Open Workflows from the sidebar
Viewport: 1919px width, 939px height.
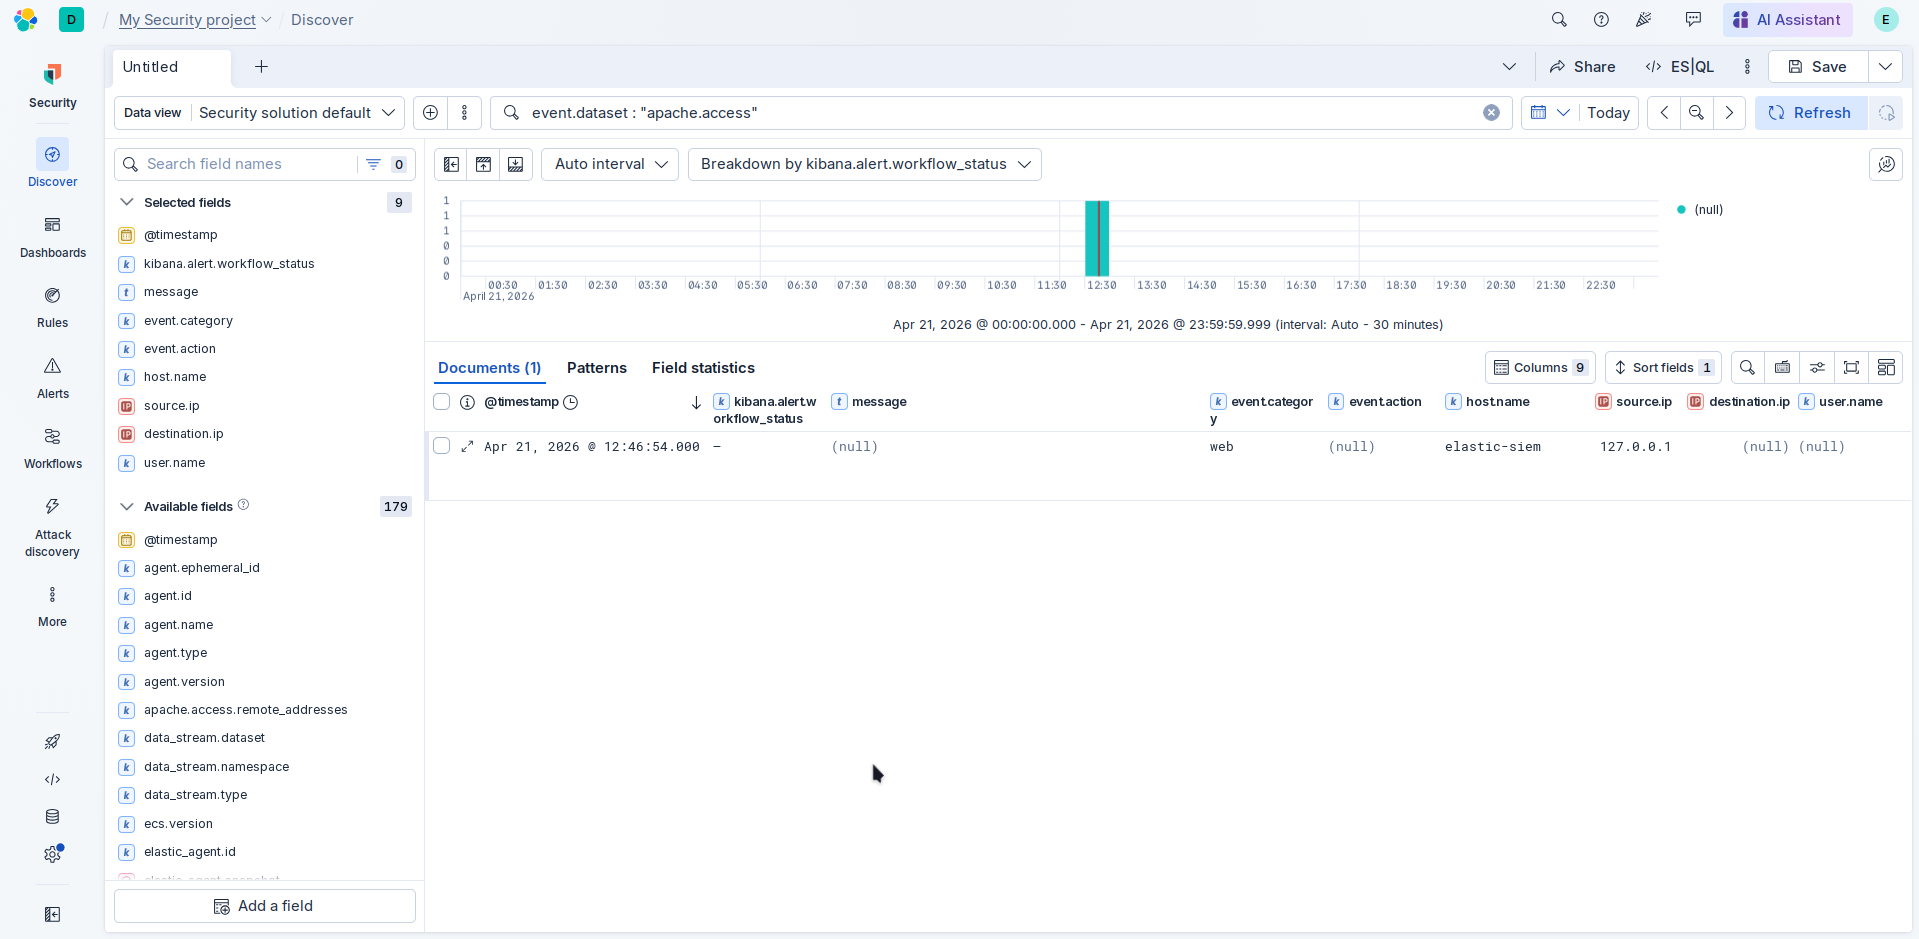pos(52,447)
